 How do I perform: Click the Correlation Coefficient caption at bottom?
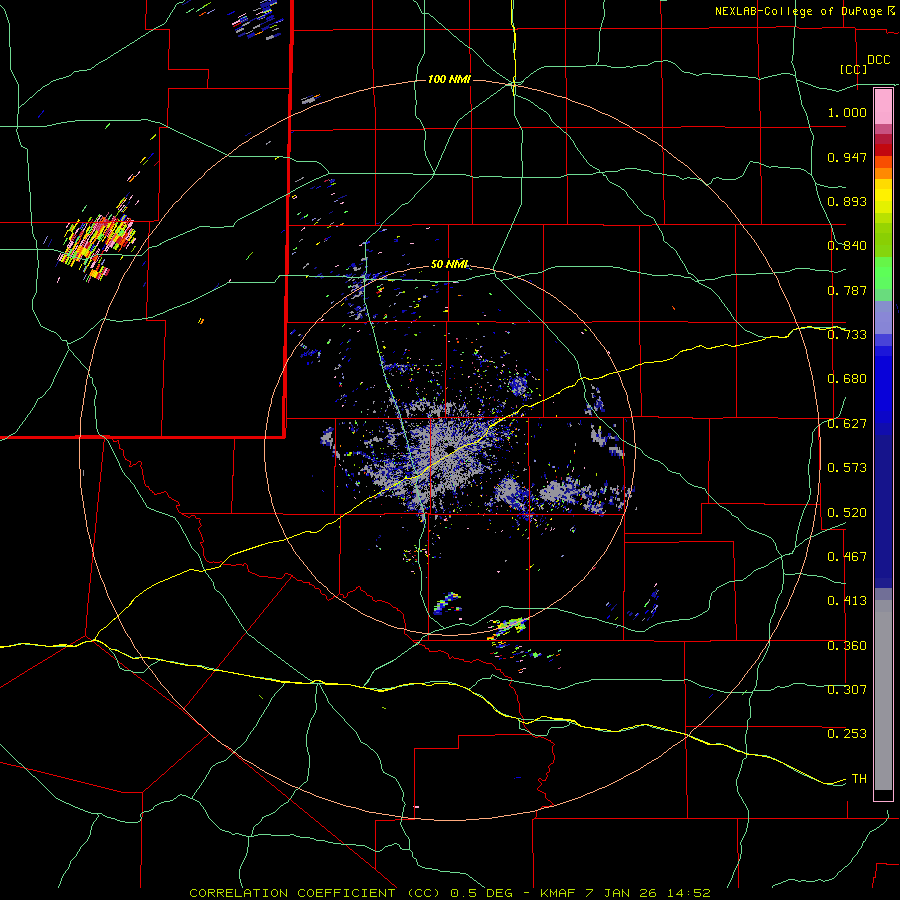point(450,893)
